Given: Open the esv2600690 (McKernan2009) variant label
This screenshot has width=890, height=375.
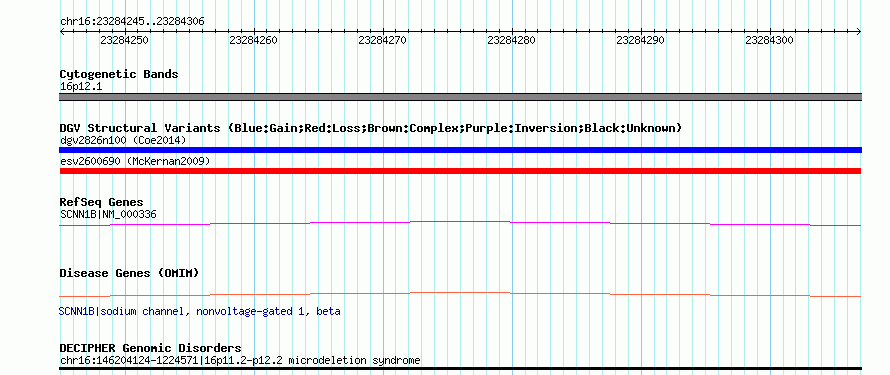Looking at the screenshot, I should pyautogui.click(x=135, y=161).
